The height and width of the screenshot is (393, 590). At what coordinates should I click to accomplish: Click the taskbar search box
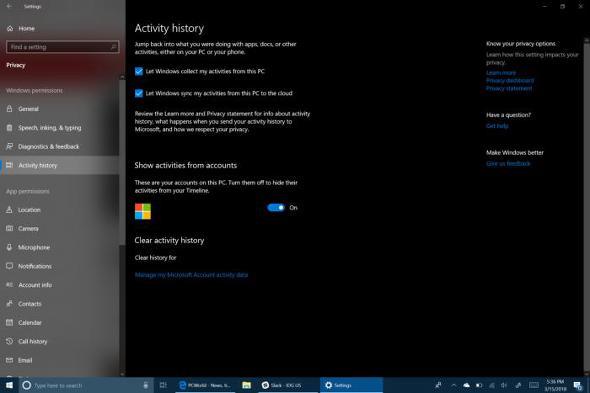(86, 385)
